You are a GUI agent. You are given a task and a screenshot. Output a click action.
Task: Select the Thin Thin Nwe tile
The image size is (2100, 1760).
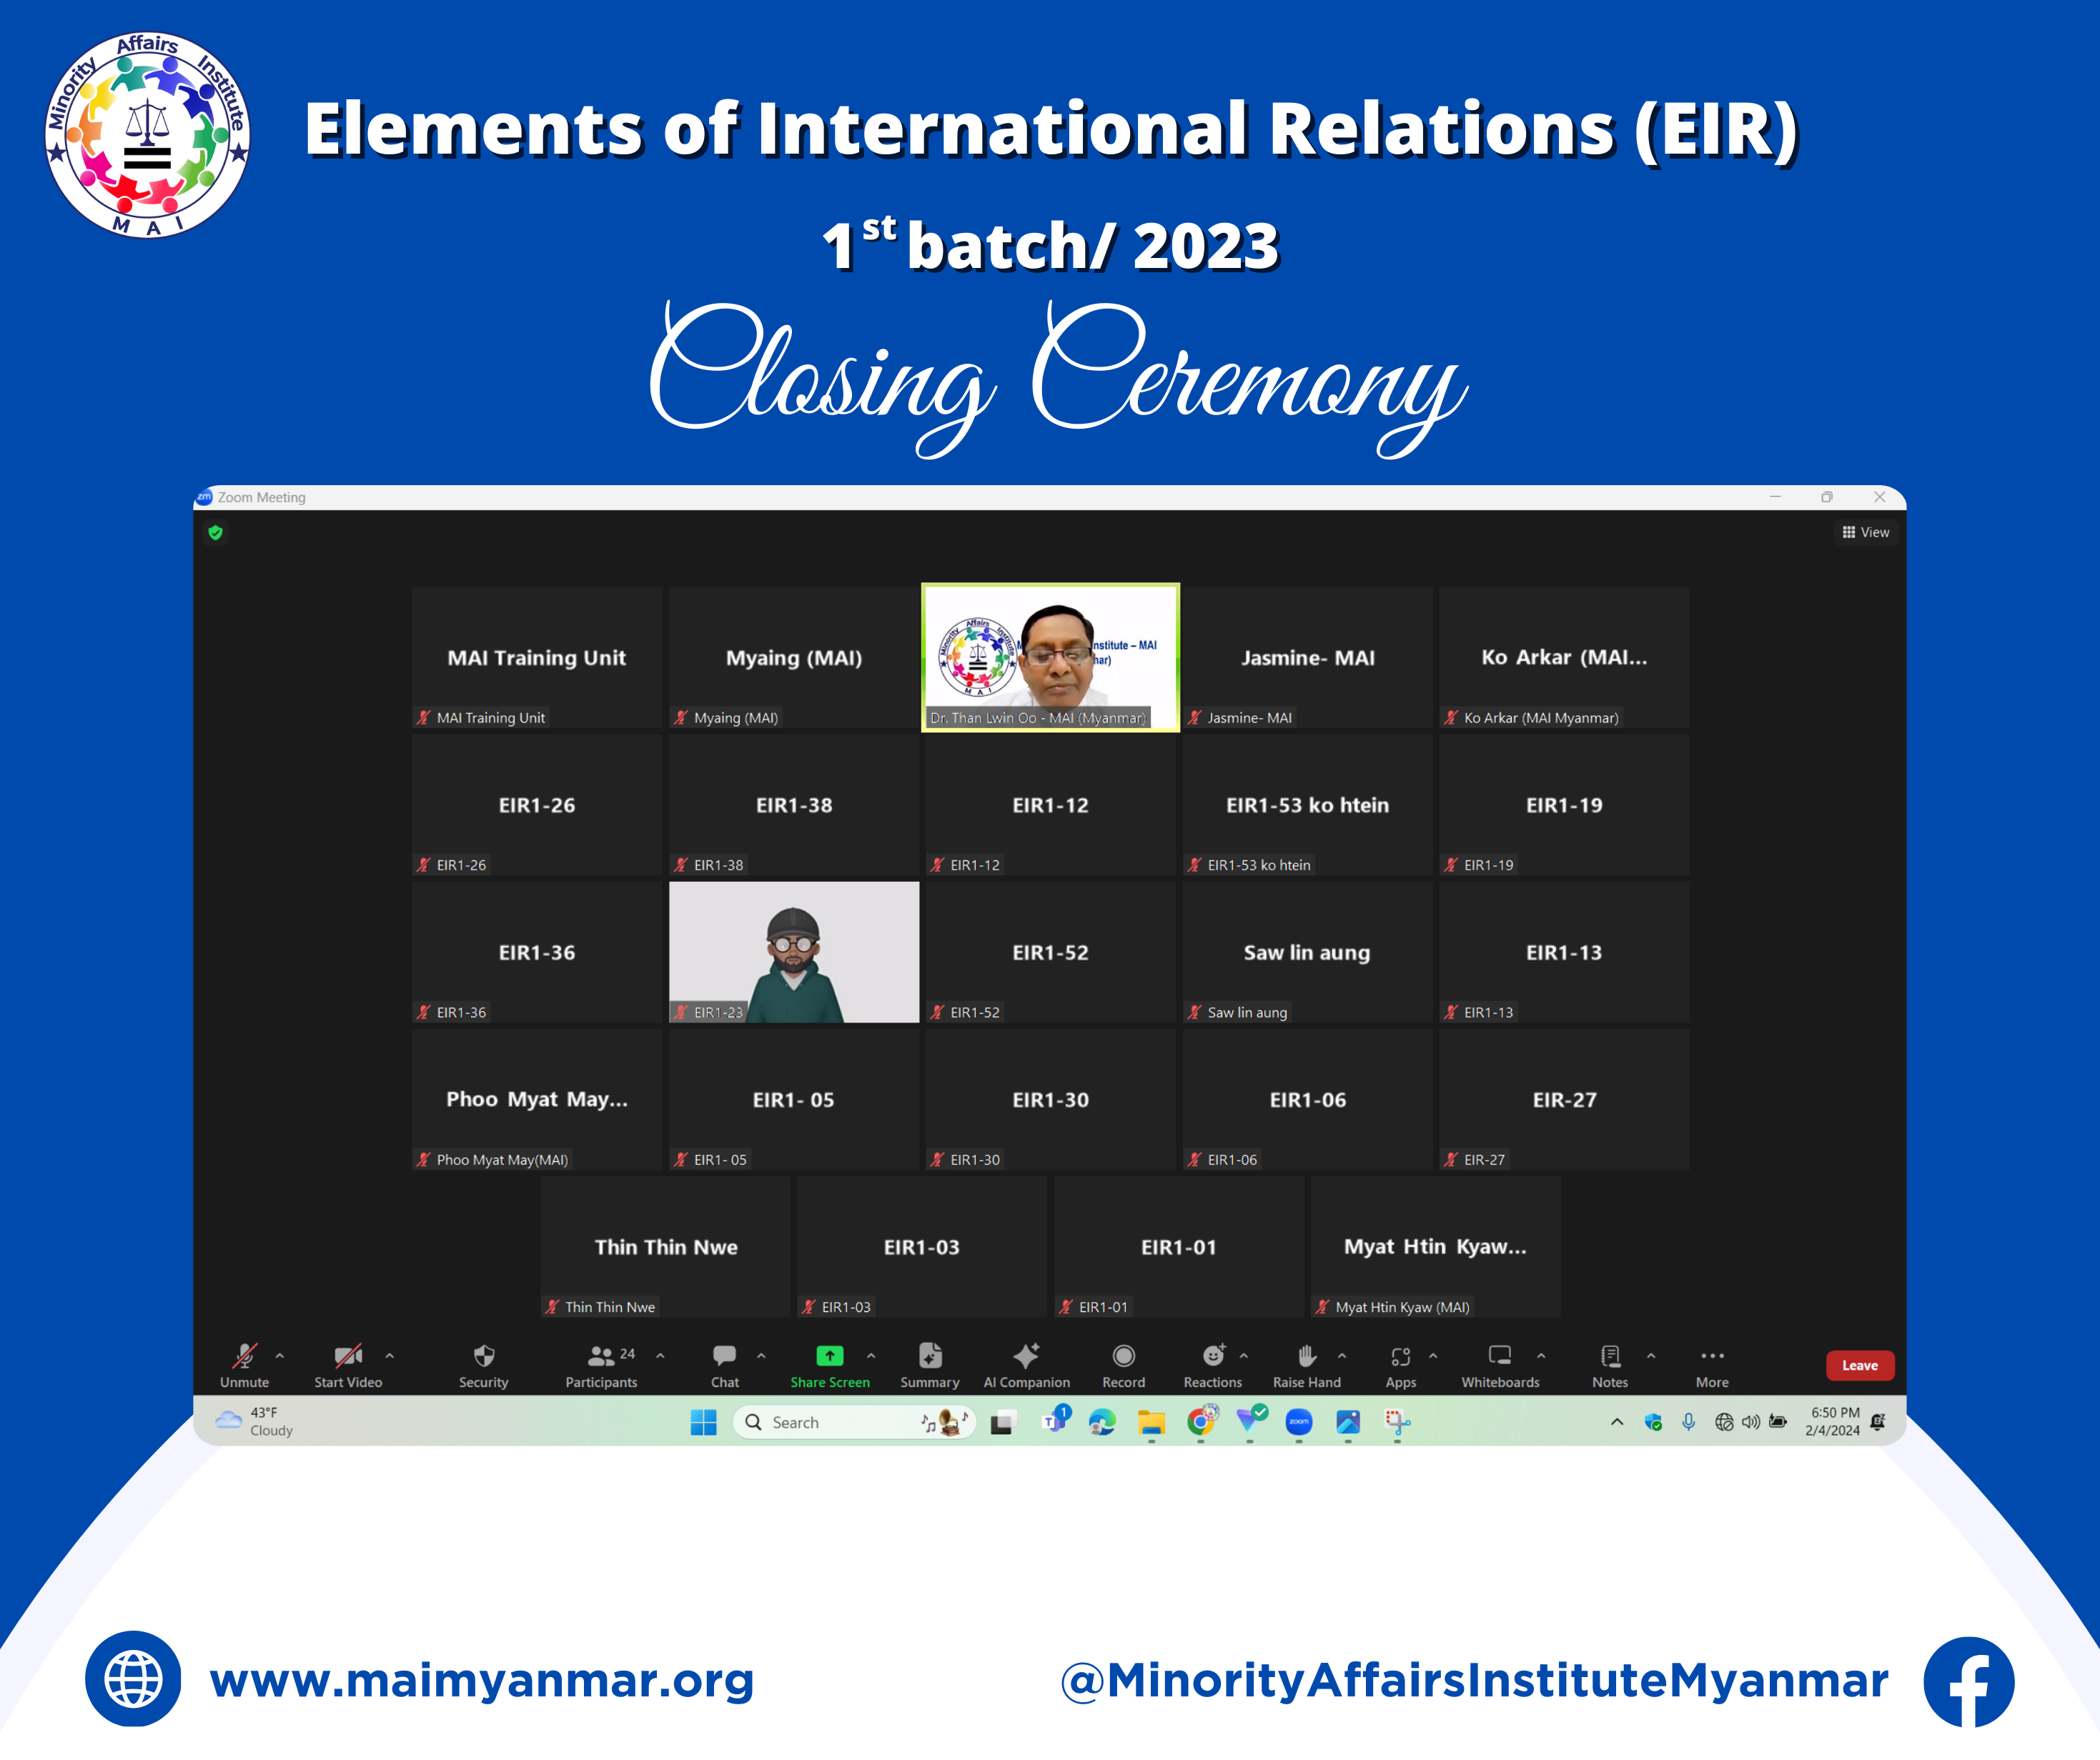point(666,1247)
